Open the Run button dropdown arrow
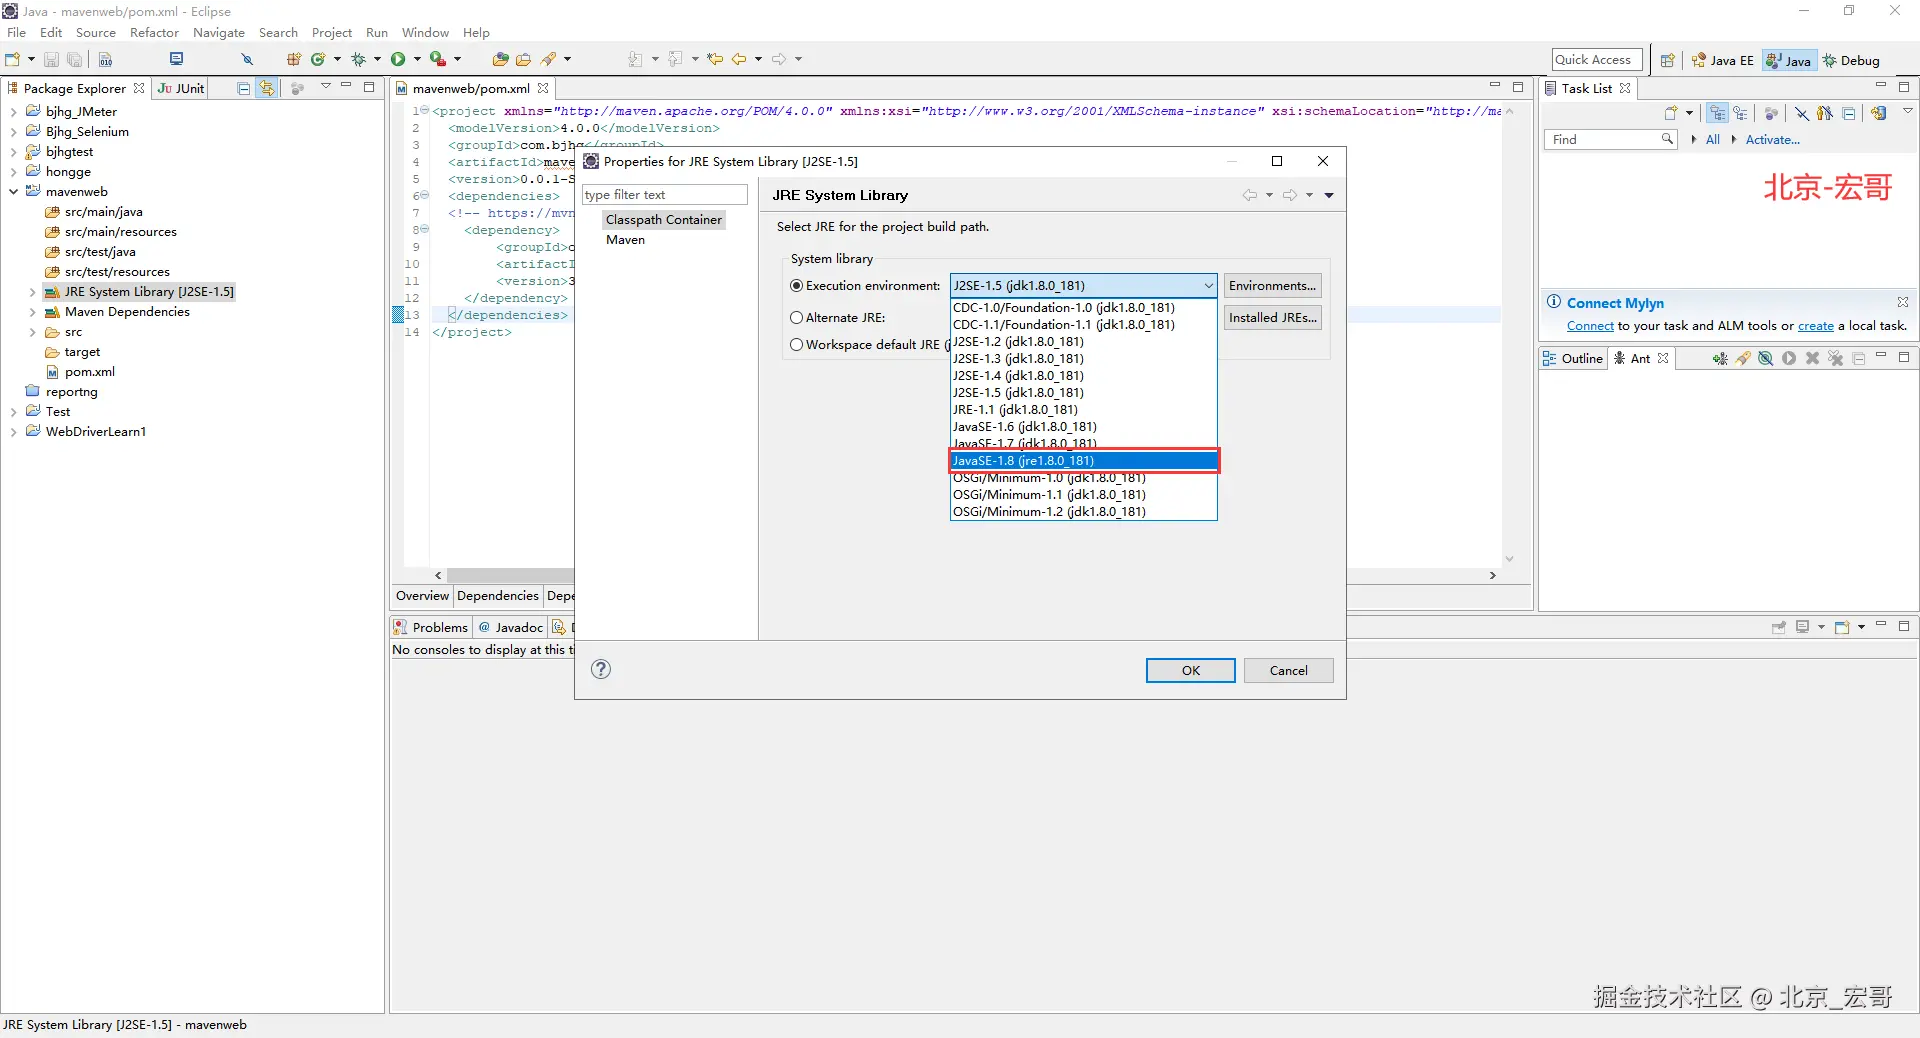The height and width of the screenshot is (1038, 1920). tap(417, 60)
